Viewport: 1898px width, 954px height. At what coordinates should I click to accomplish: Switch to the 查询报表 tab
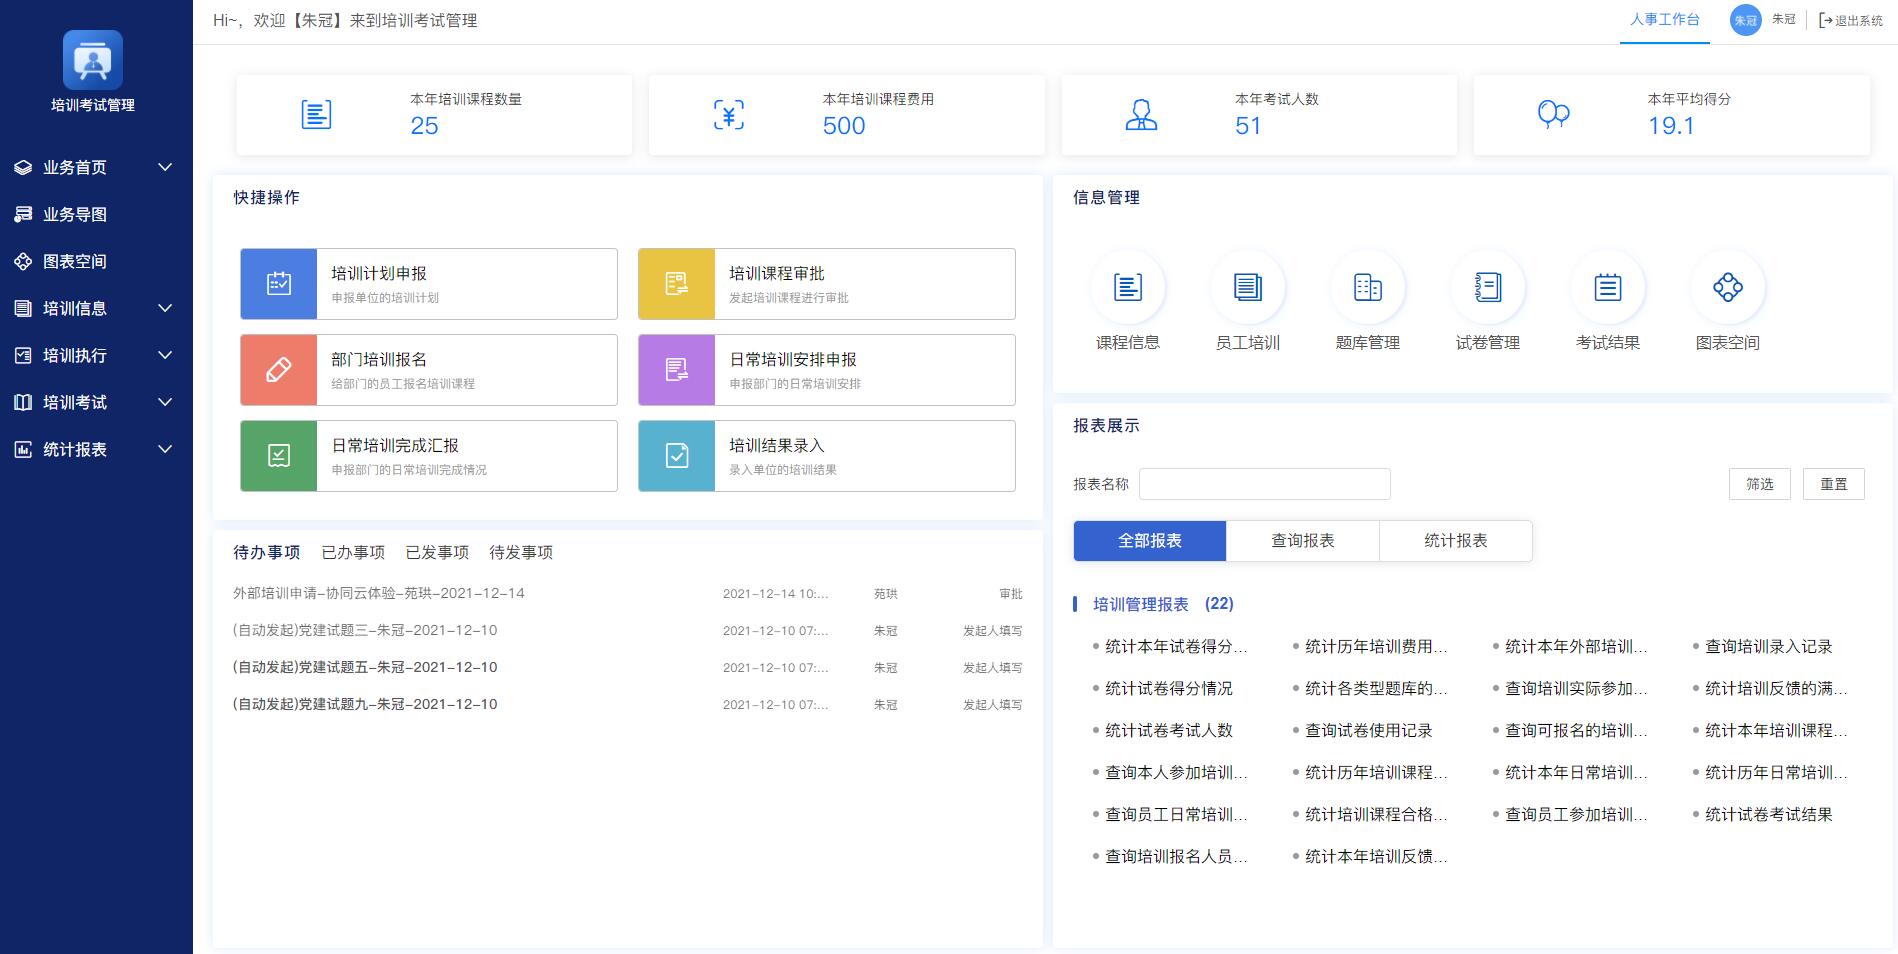click(x=1302, y=540)
